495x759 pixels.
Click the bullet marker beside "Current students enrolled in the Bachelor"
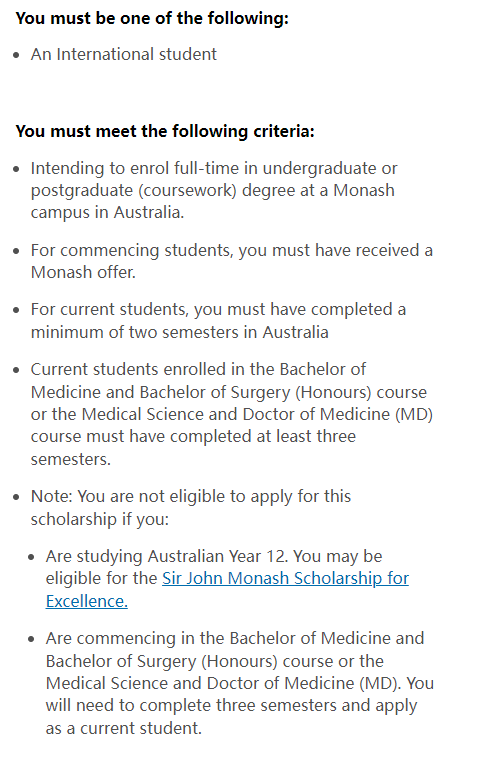pyautogui.click(x=17, y=370)
